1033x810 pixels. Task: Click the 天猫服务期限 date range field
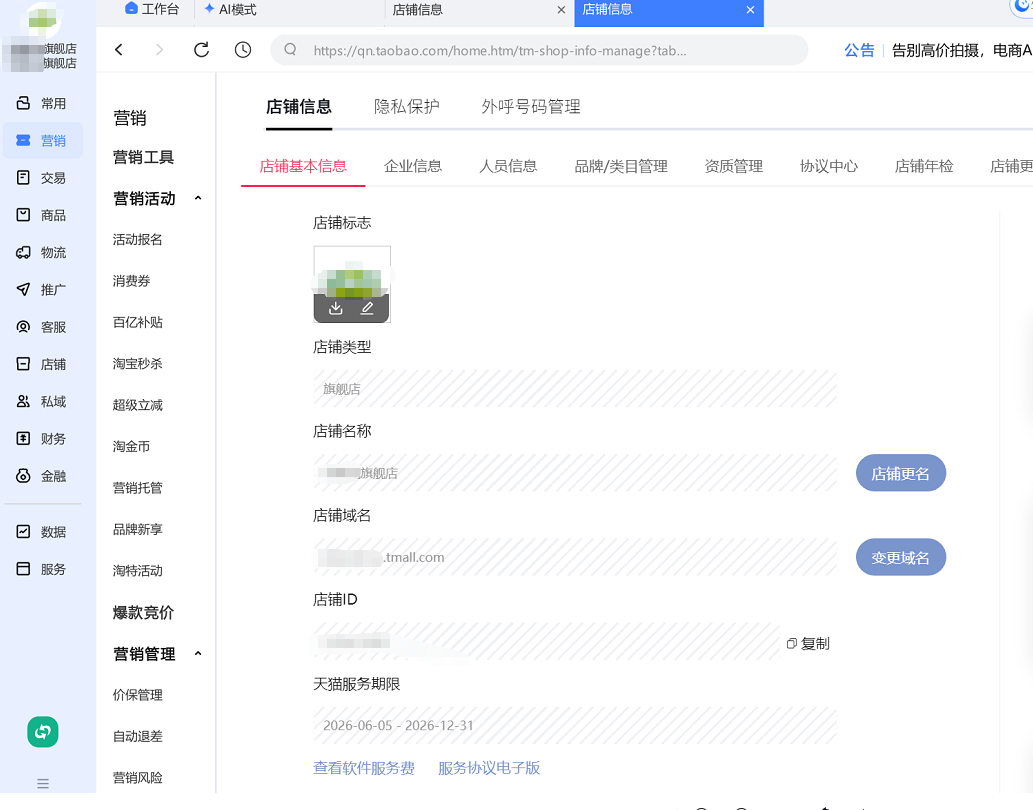click(x=575, y=725)
